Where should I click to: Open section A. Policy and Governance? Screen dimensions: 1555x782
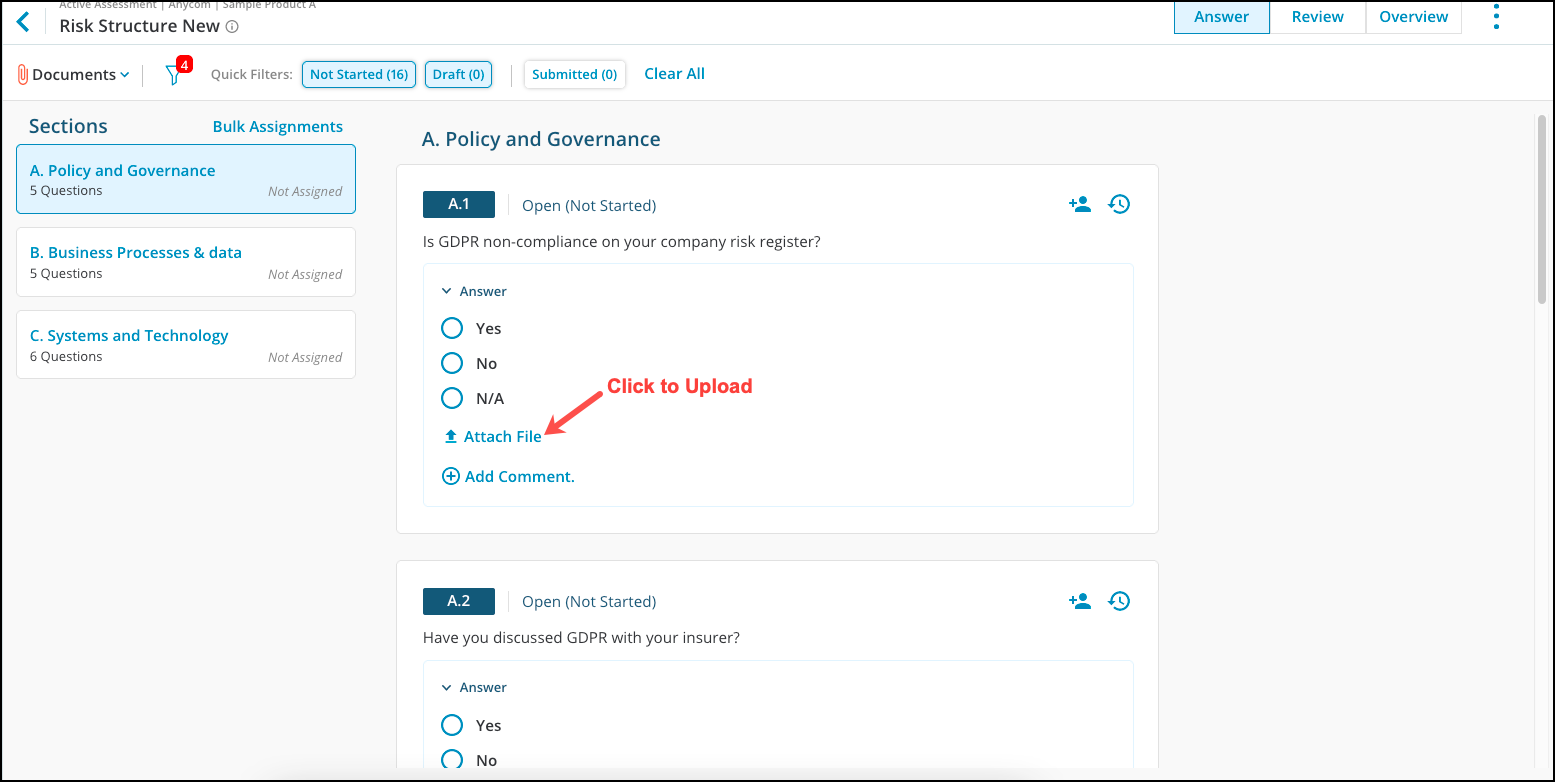coord(186,179)
